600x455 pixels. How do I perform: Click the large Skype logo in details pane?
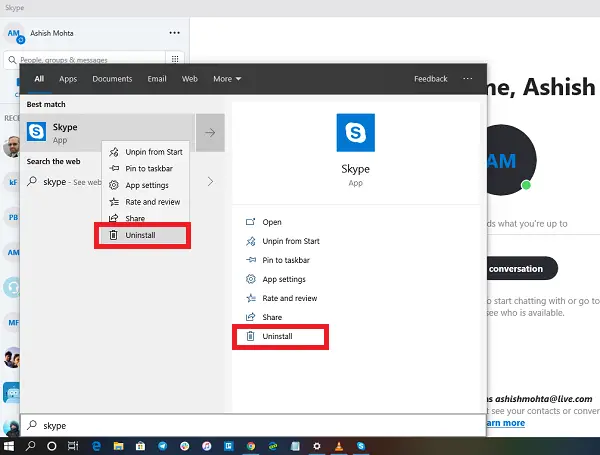pos(355,132)
